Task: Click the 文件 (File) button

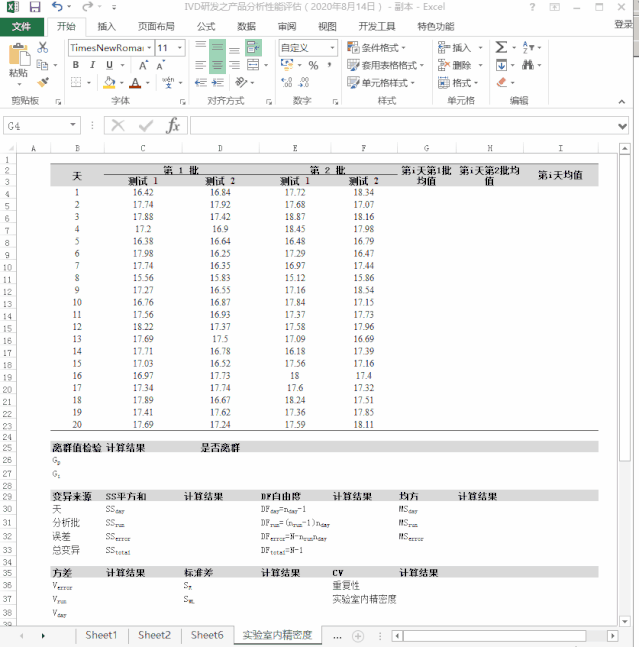Action: click(x=21, y=27)
